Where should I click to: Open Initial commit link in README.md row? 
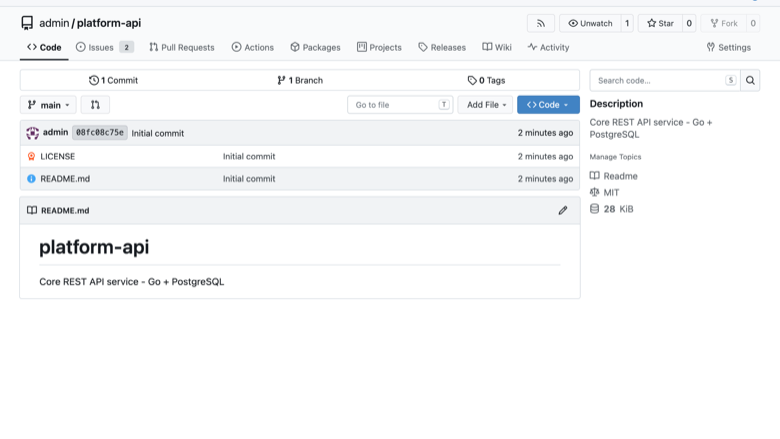click(x=249, y=178)
